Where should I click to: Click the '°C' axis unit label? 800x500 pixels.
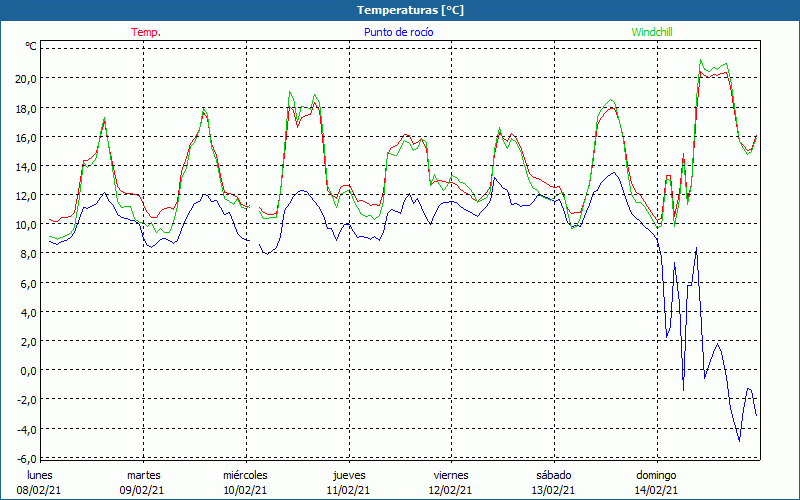click(x=31, y=46)
